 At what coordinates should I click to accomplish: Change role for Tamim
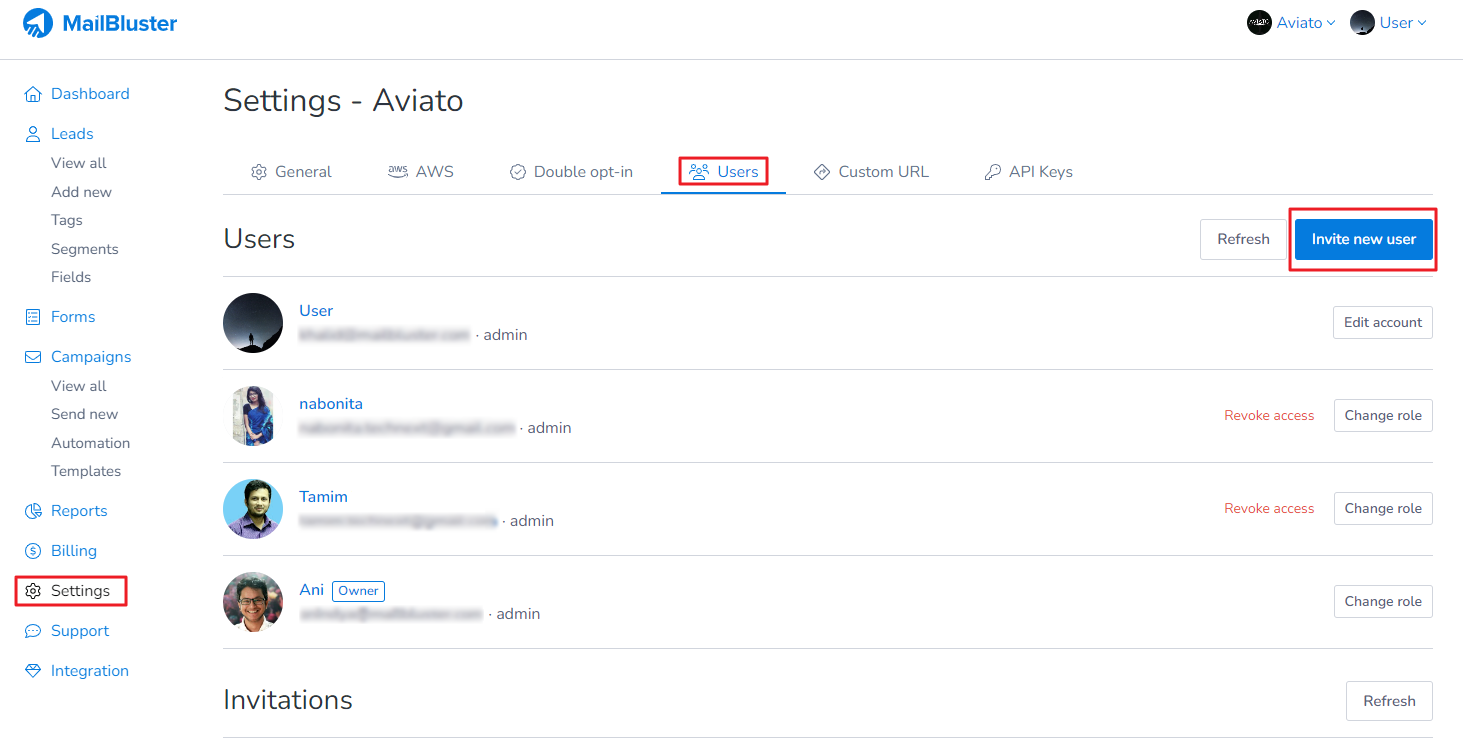tap(1382, 509)
